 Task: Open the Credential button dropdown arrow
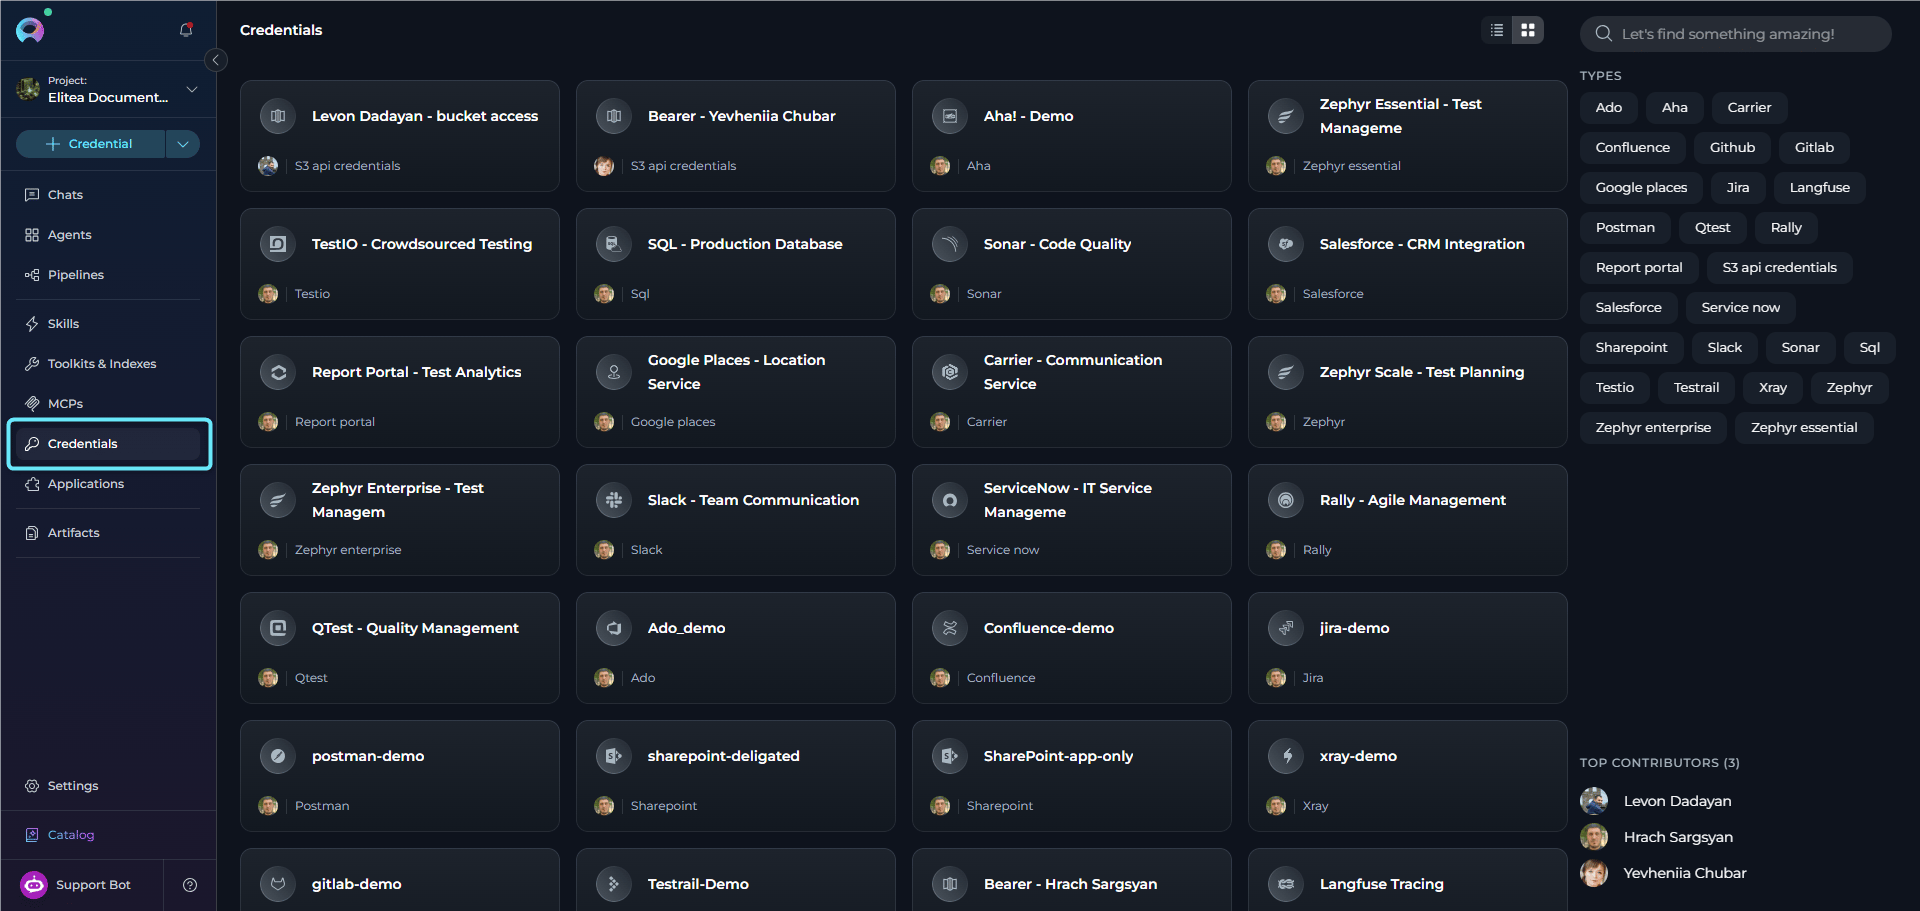point(183,144)
